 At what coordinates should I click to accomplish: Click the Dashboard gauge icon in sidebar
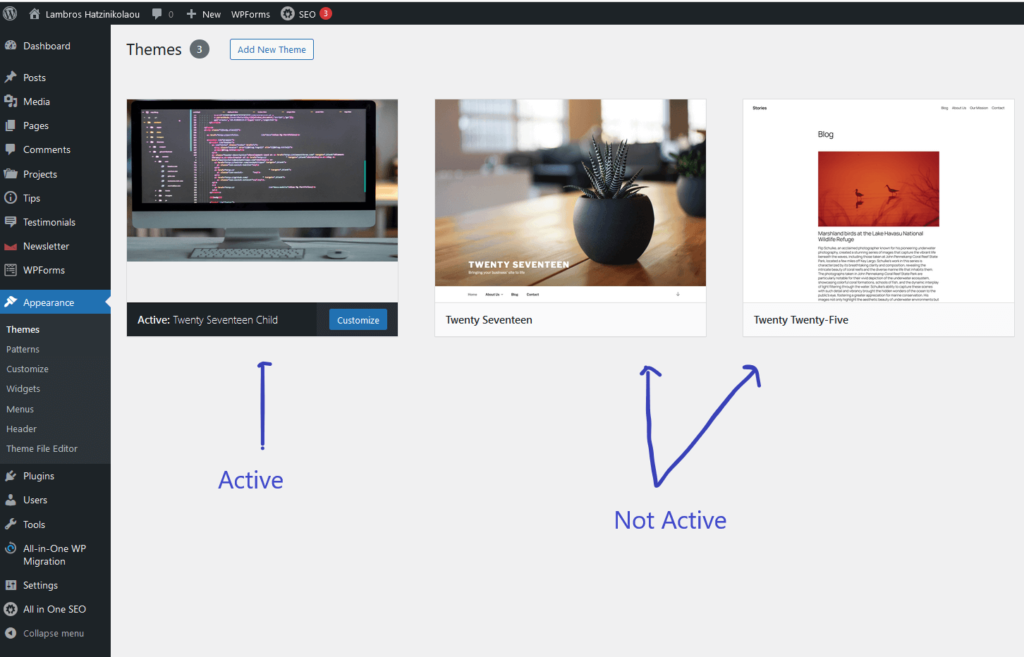coord(11,46)
